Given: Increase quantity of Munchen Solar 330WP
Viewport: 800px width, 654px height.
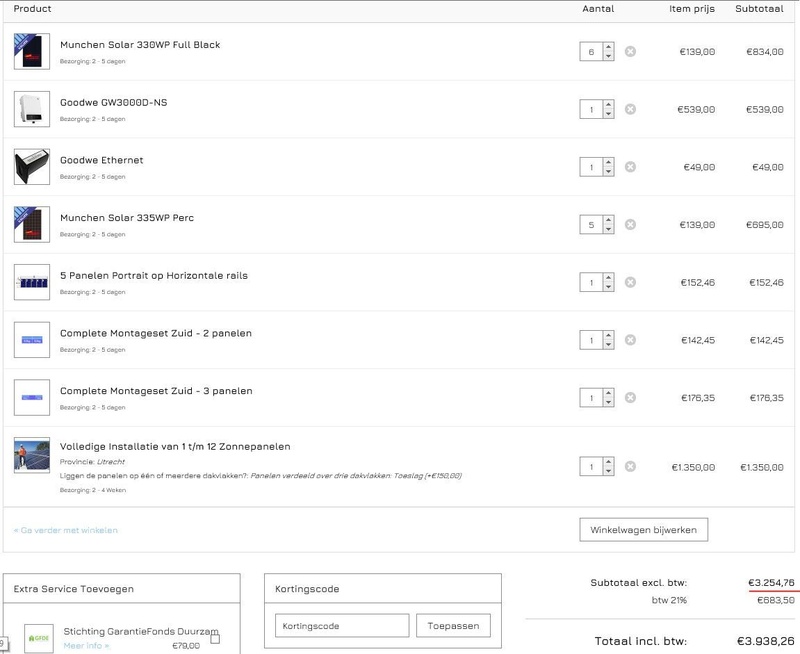Looking at the screenshot, I should [x=608, y=47].
